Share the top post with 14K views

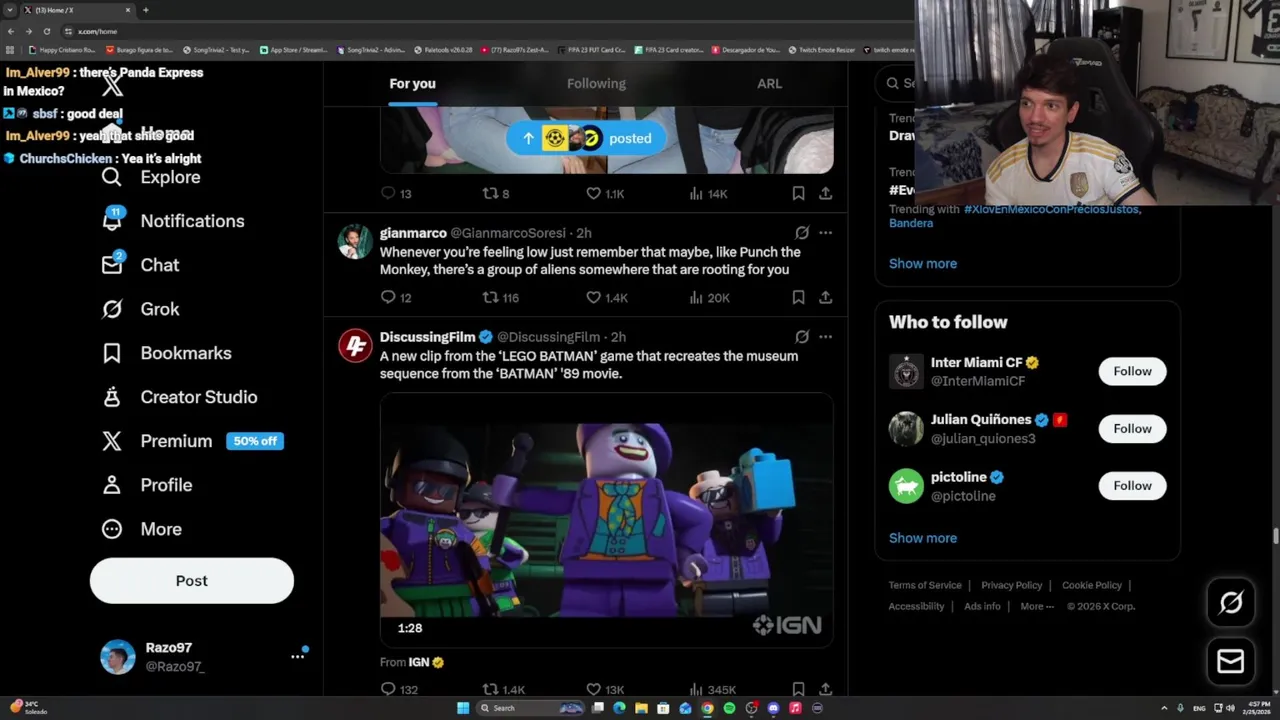click(x=825, y=193)
